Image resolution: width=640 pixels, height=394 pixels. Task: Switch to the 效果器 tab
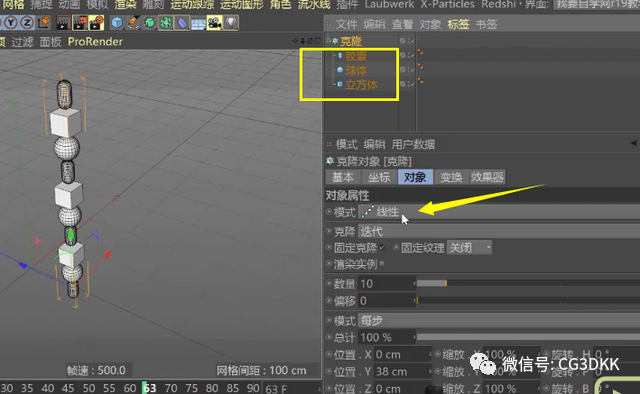(487, 177)
